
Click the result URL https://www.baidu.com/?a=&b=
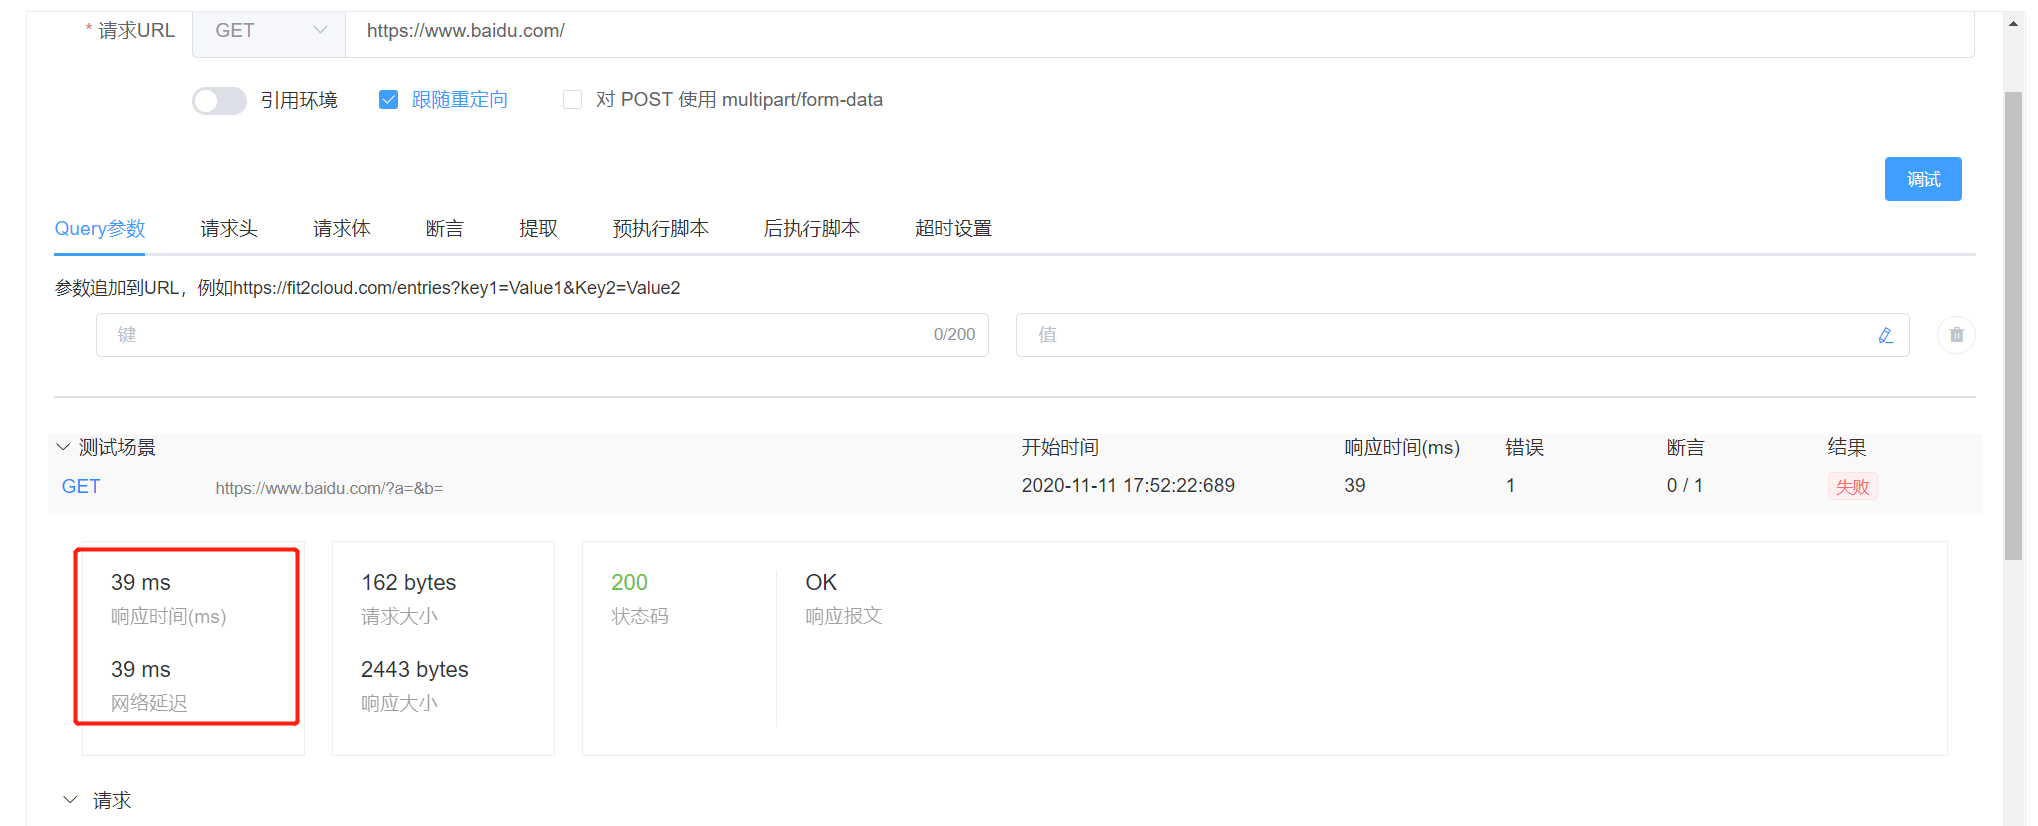point(329,489)
